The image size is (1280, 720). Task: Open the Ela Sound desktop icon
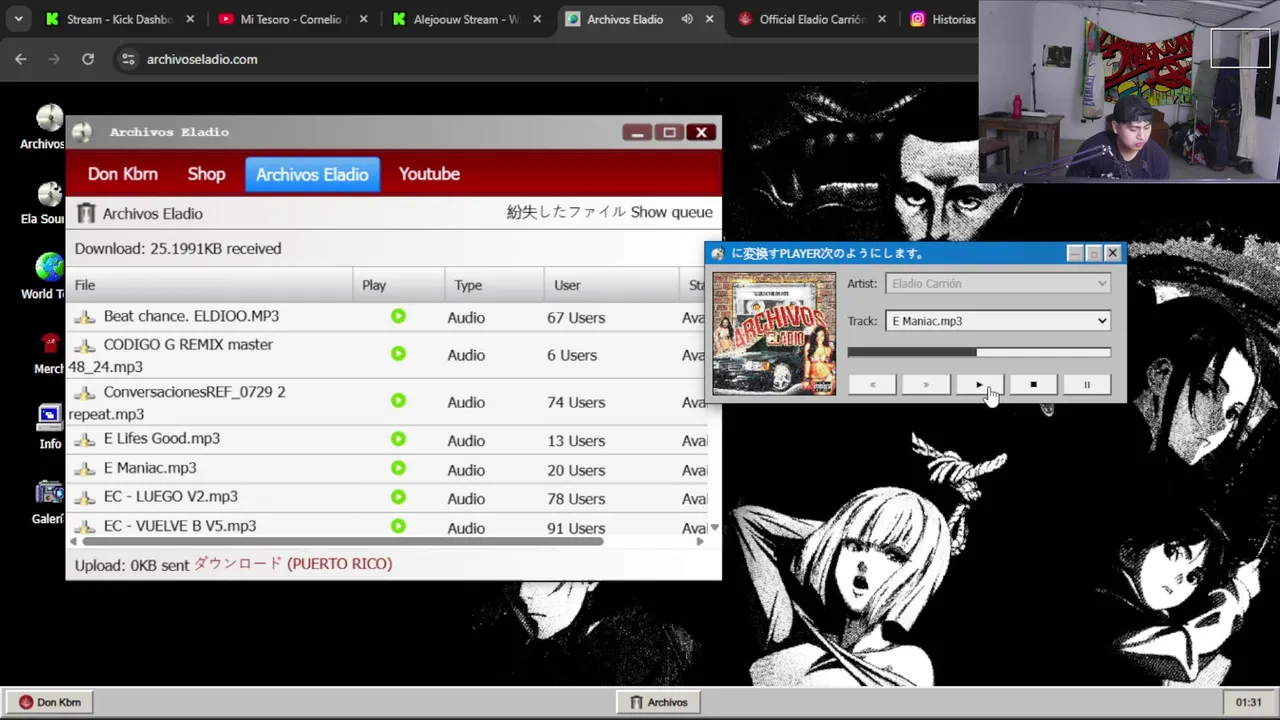[x=49, y=193]
